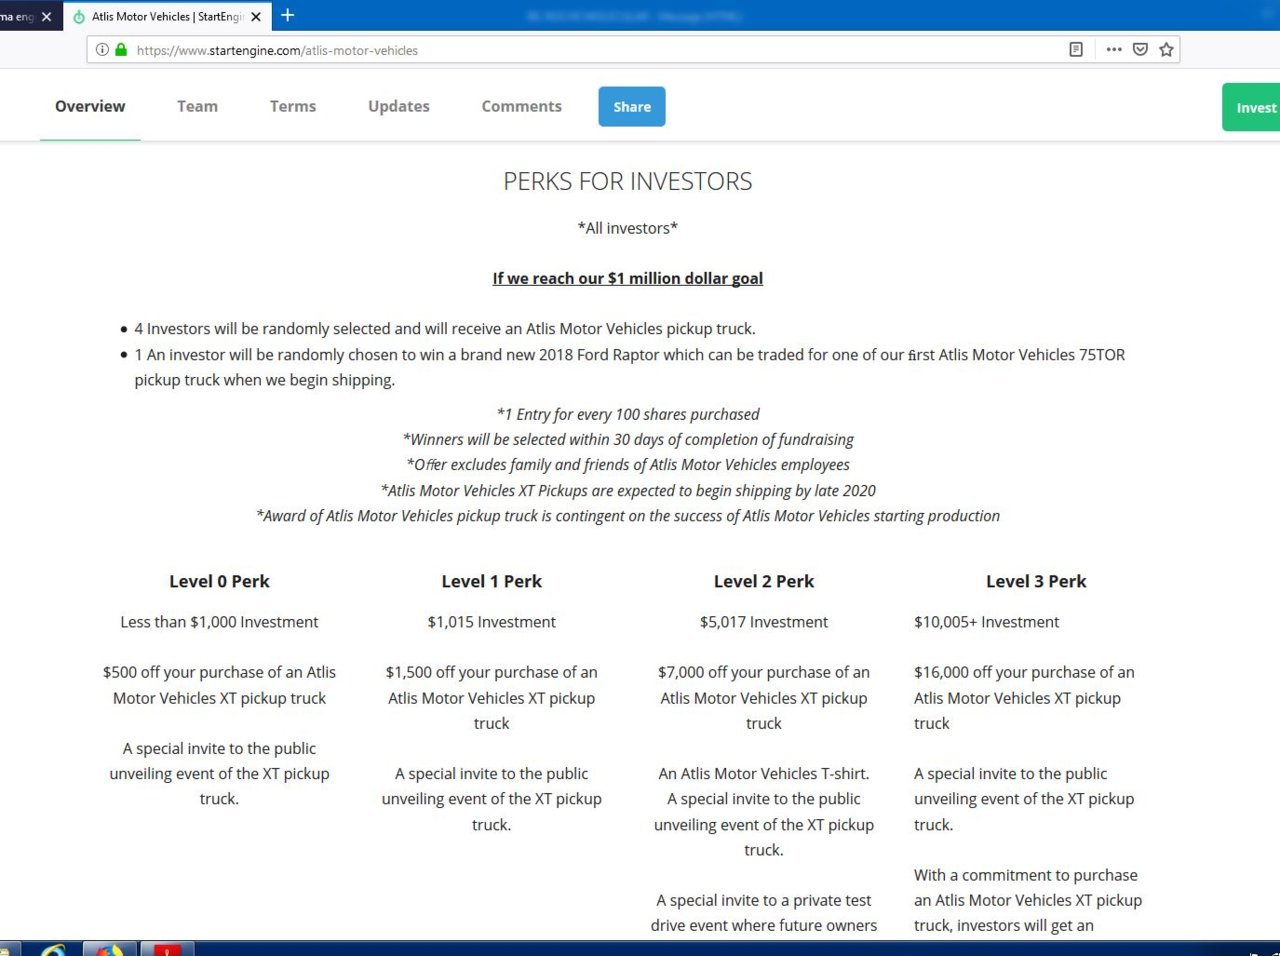Click "An Atlis Motor Vehicles T-shirt." text

pyautogui.click(x=764, y=774)
